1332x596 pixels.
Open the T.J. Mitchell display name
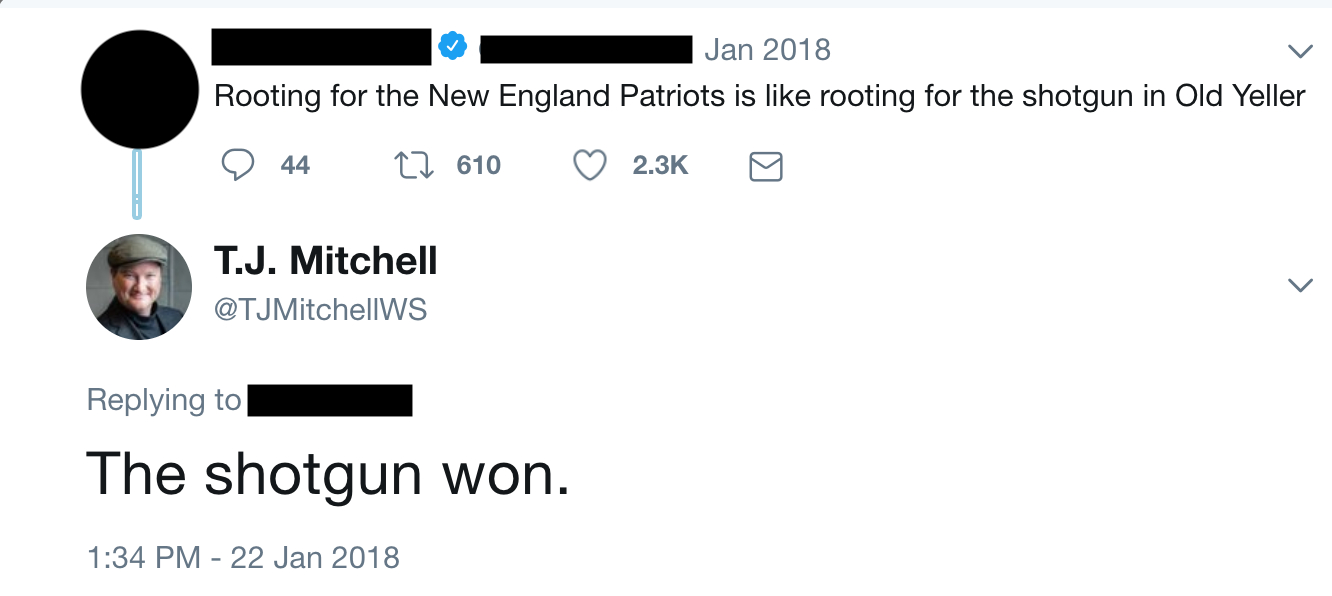(x=325, y=262)
